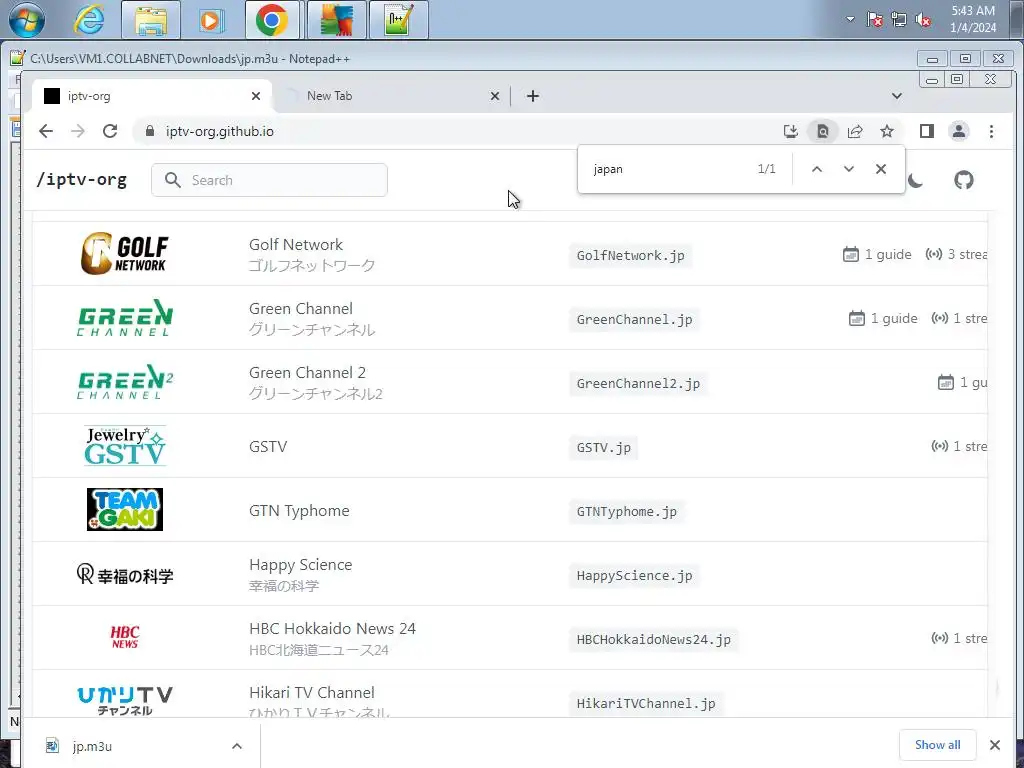Screen dimensions: 1024x768
Task: Open the Green Channel 1 guide button
Action: point(883,318)
